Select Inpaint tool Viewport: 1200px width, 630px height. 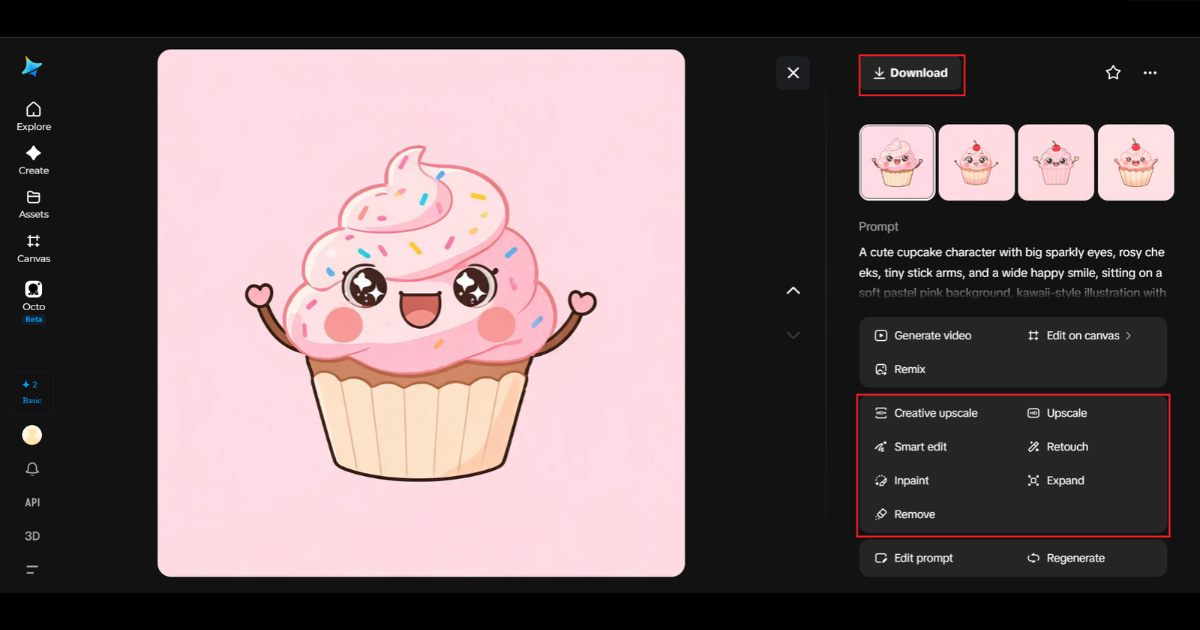901,481
